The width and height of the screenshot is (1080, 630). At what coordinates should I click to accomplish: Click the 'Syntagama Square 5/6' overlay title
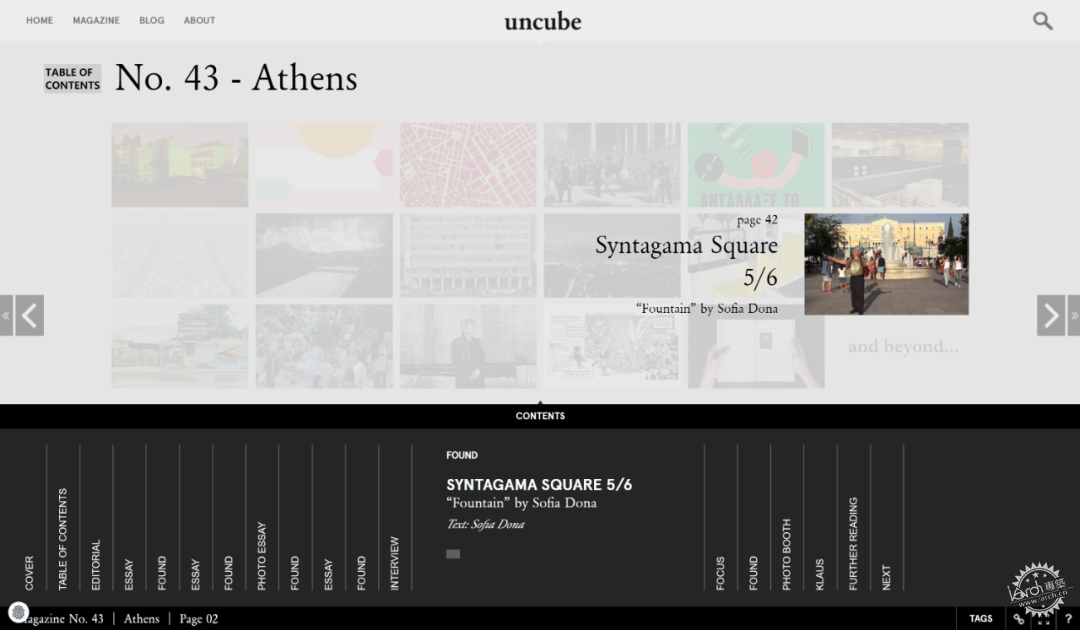(686, 261)
